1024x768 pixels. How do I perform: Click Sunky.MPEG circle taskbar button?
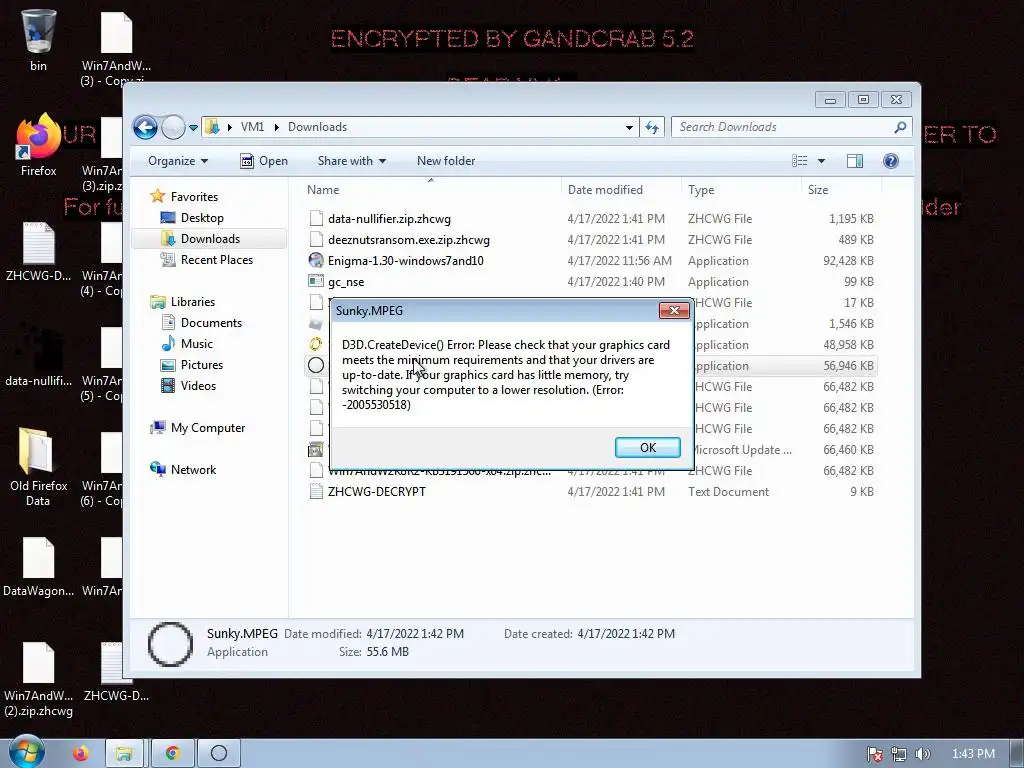coord(219,754)
